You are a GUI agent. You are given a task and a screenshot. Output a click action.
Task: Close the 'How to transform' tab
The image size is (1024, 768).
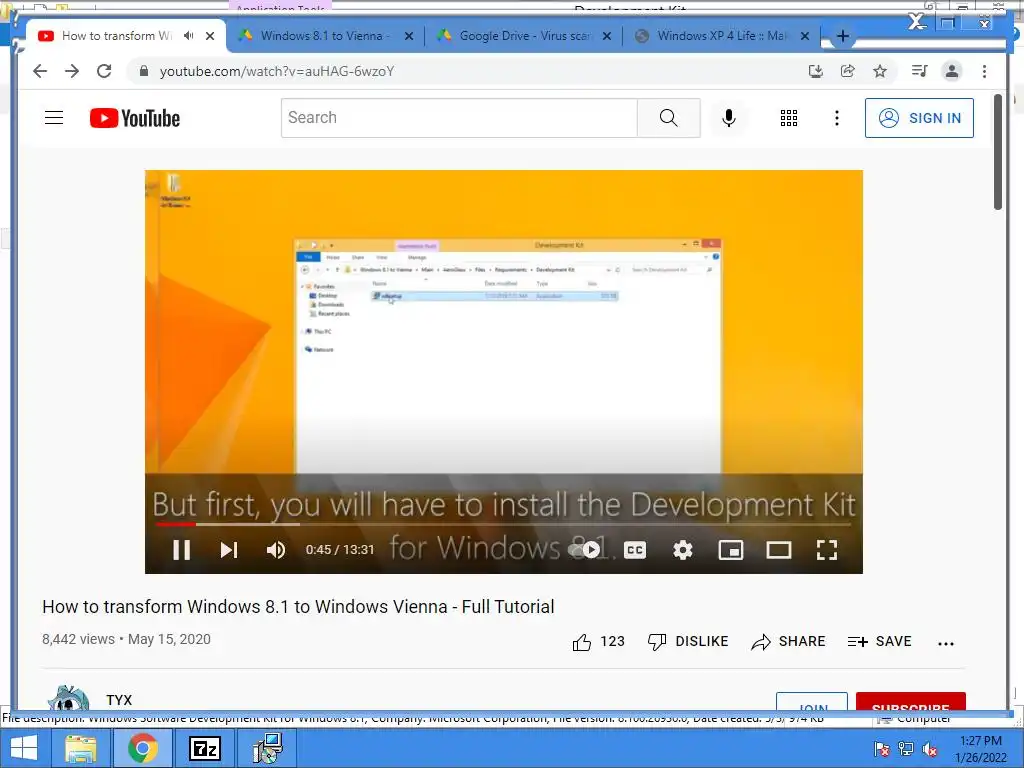210,36
